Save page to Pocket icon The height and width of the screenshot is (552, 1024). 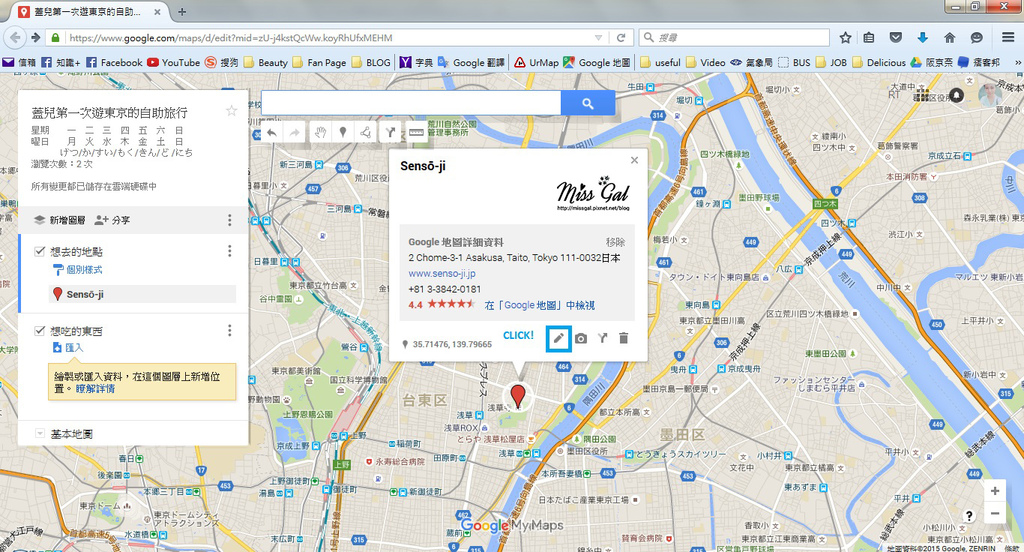tap(896, 38)
